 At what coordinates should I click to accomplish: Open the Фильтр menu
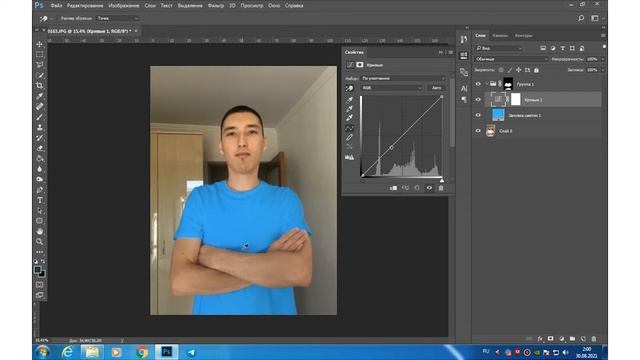(x=216, y=6)
